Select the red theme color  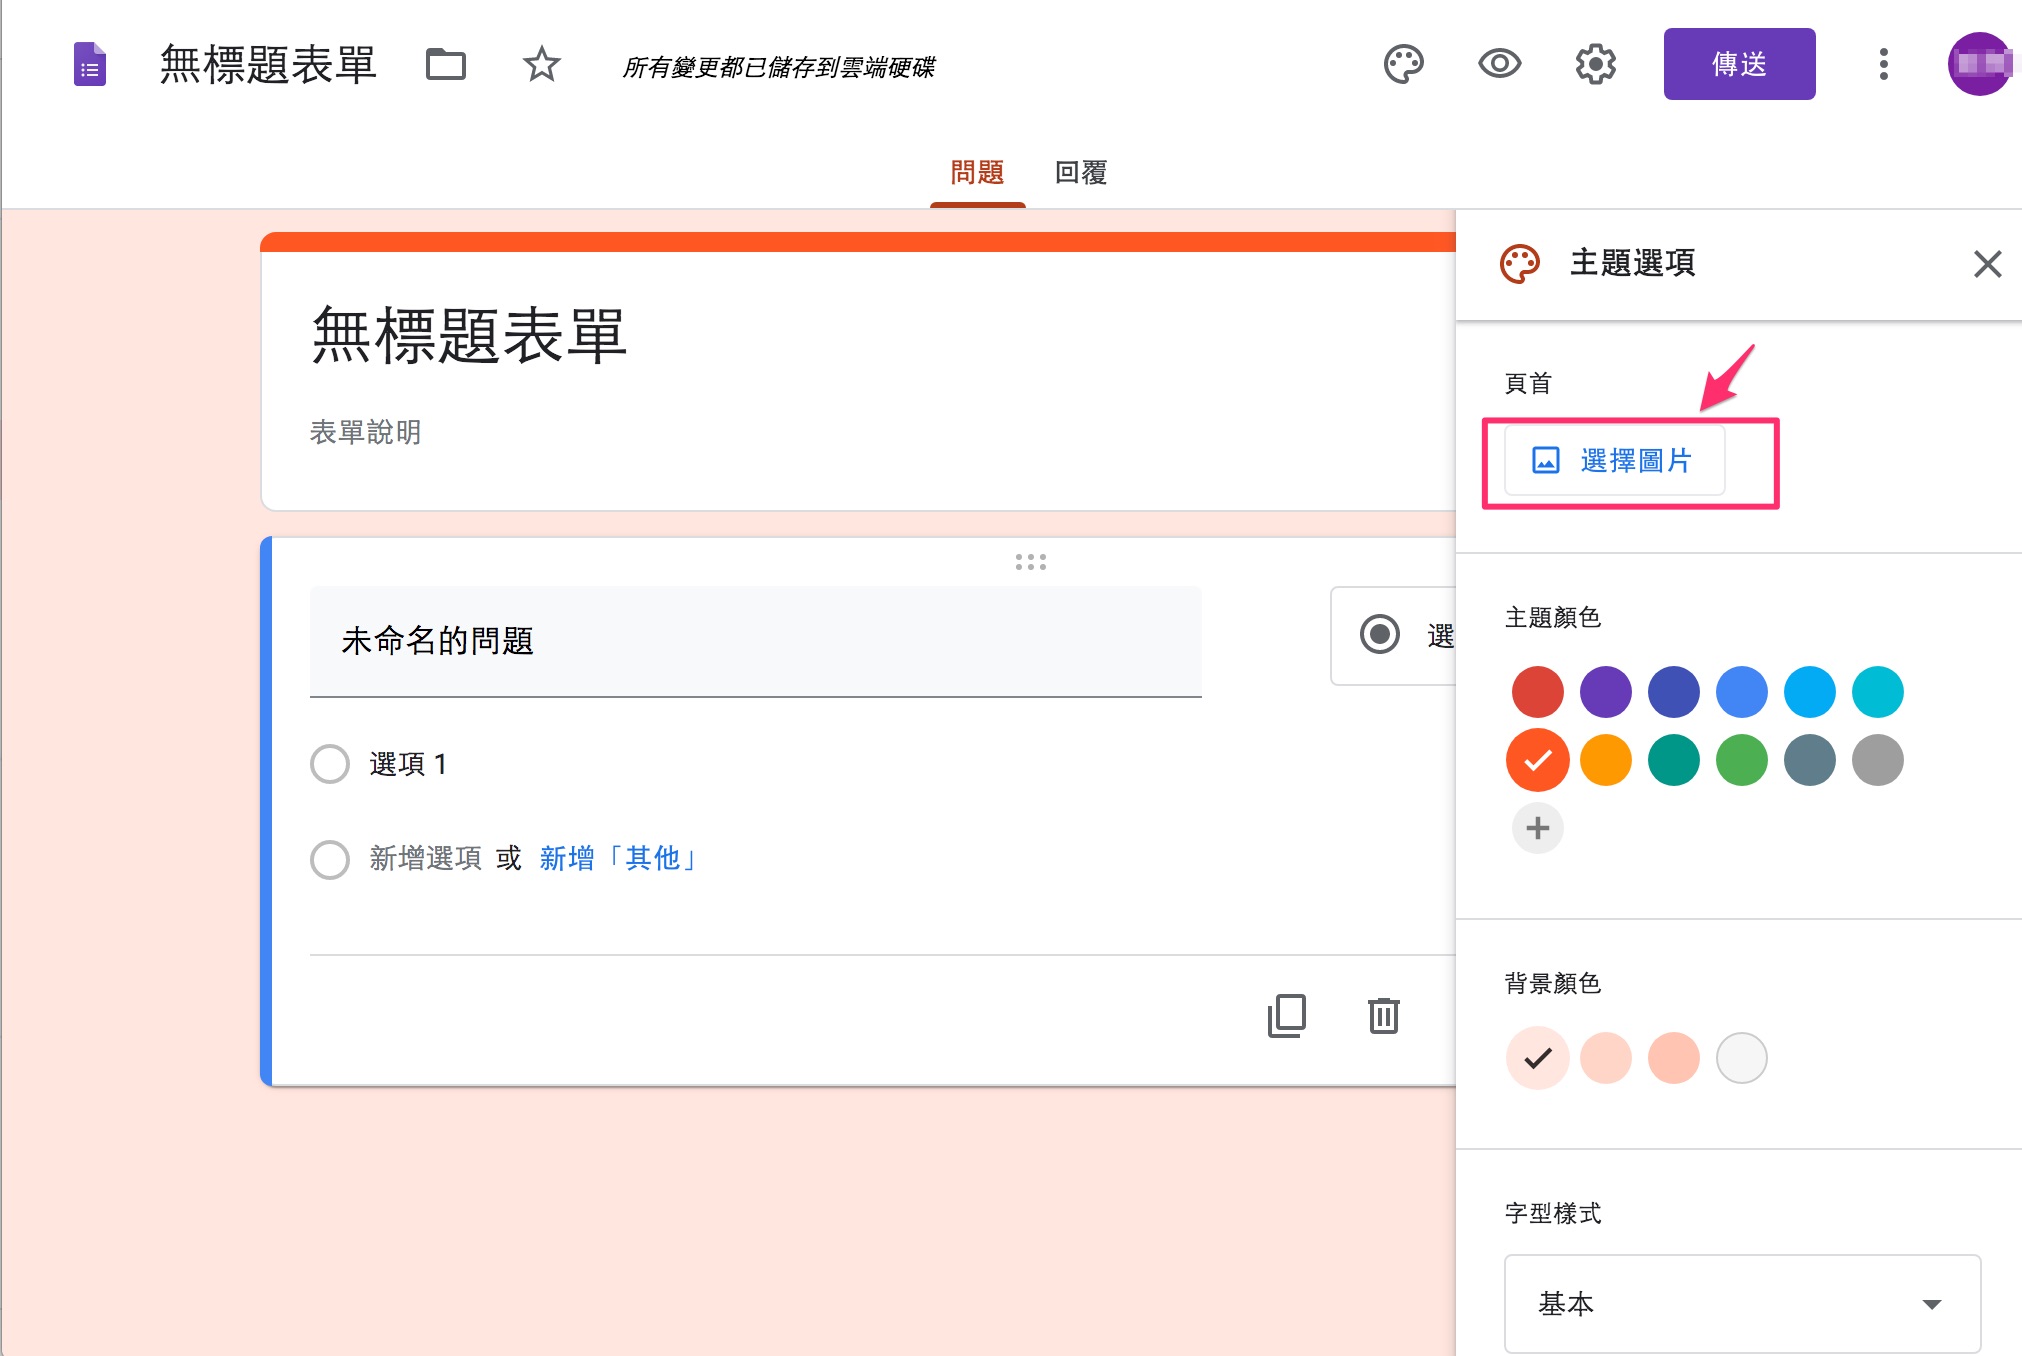click(x=1537, y=692)
